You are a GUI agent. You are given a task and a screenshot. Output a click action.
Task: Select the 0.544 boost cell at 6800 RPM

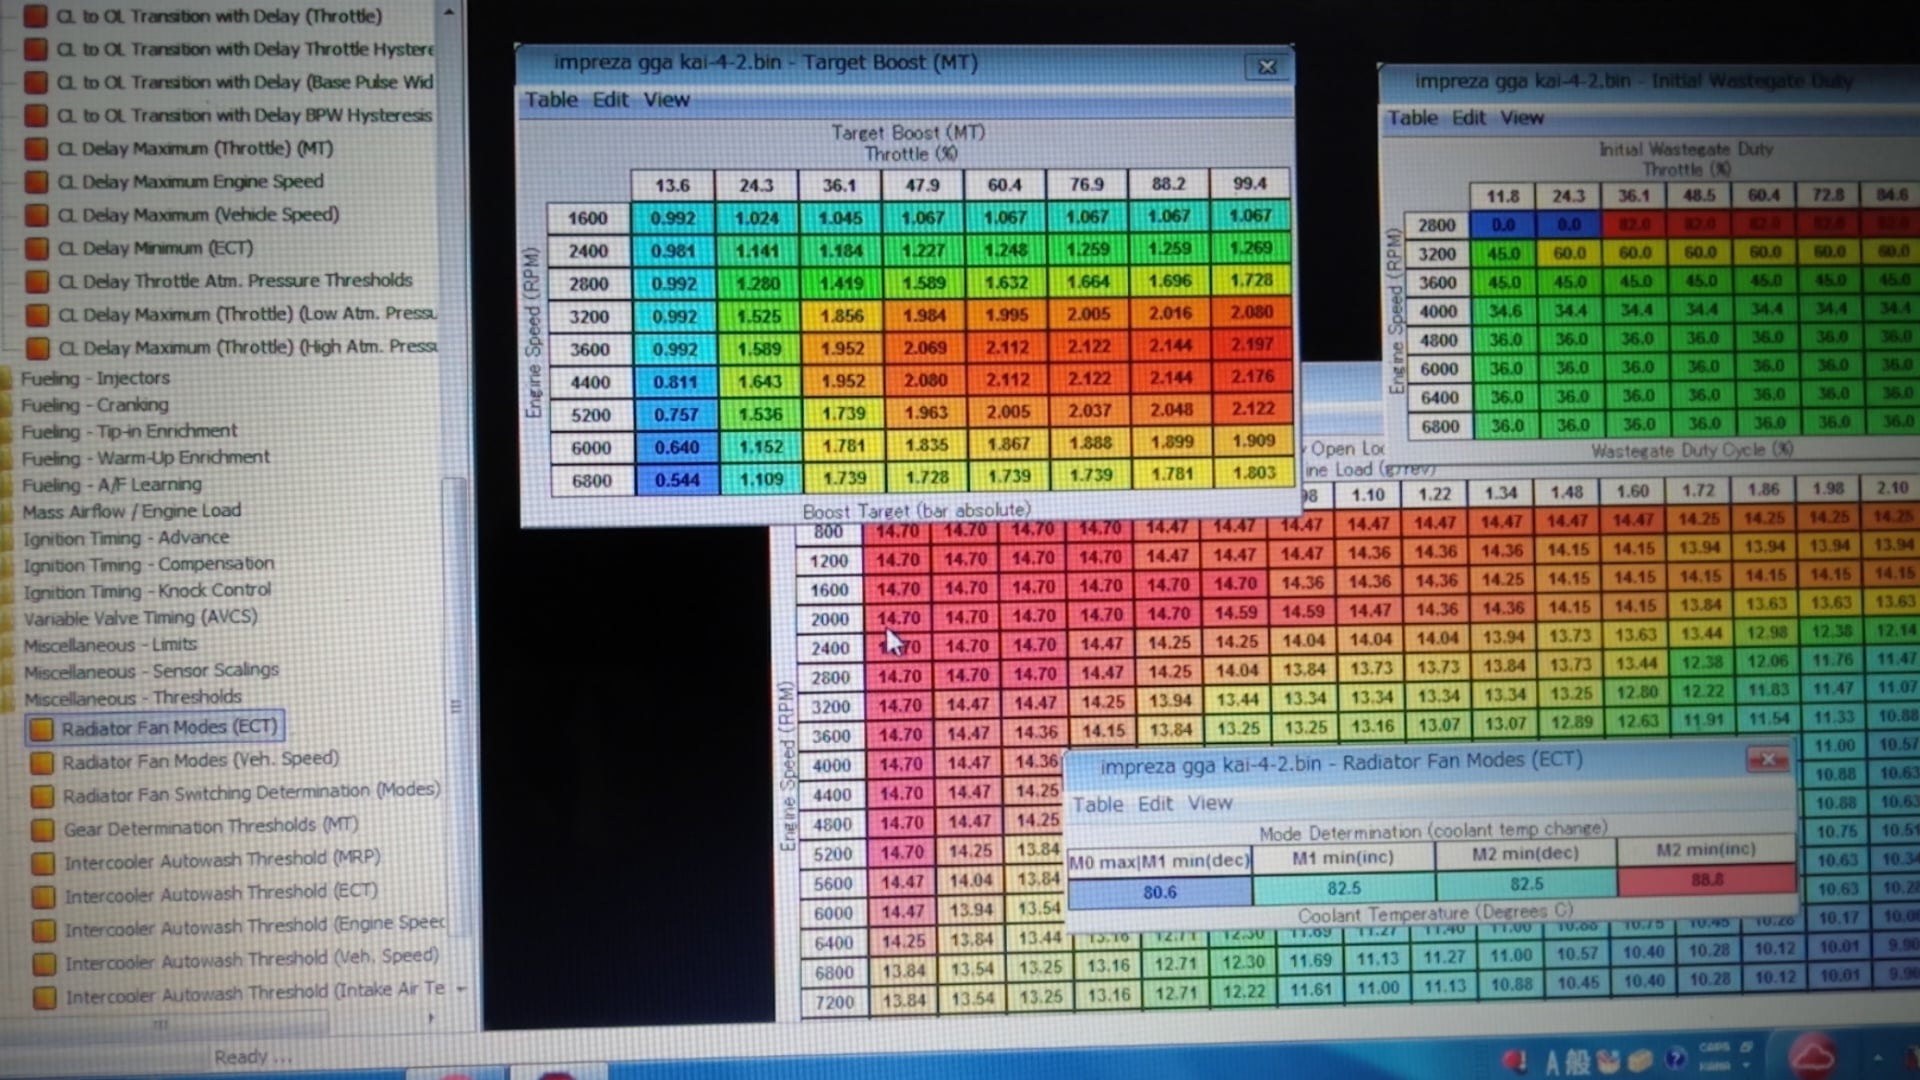coord(676,480)
